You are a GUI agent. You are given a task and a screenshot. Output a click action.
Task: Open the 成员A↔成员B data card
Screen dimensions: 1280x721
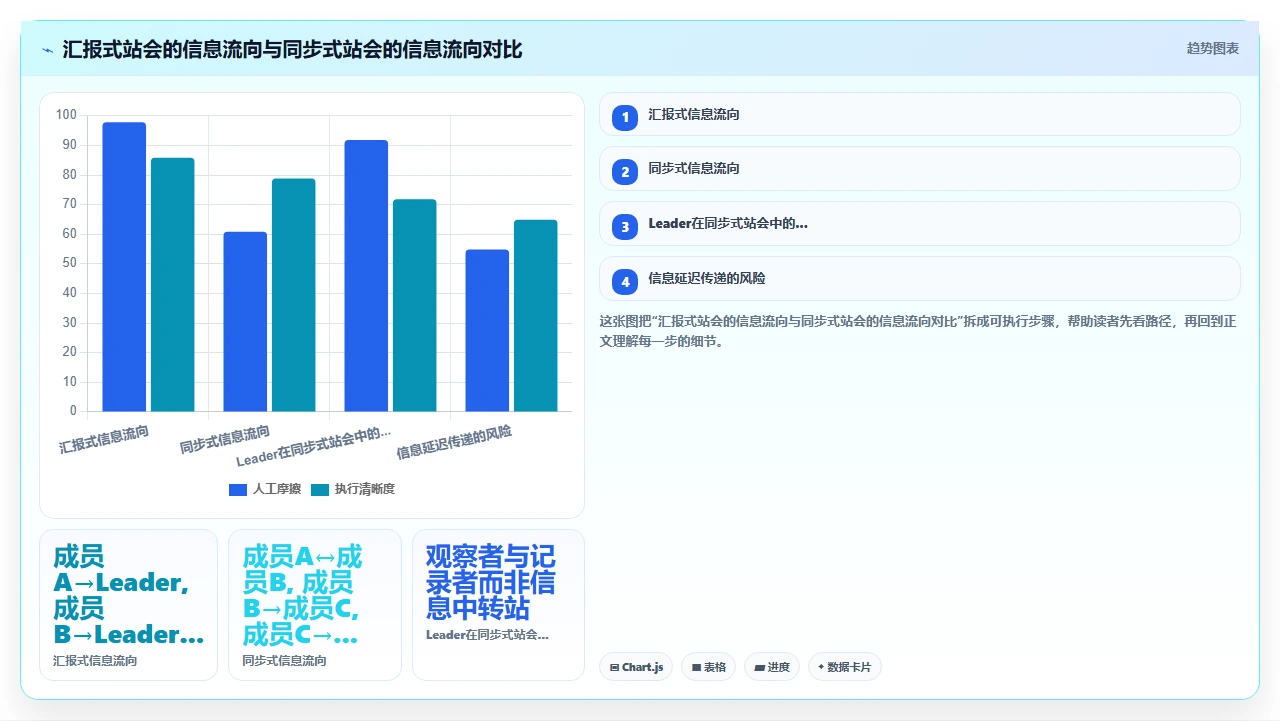tap(315, 605)
